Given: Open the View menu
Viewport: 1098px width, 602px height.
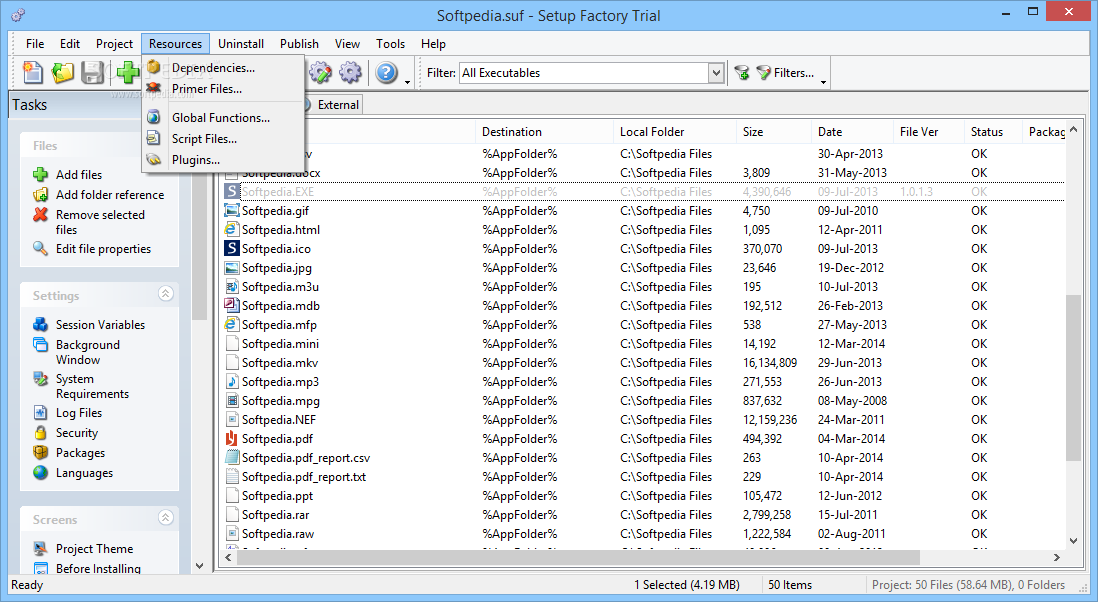Looking at the screenshot, I should tap(347, 43).
